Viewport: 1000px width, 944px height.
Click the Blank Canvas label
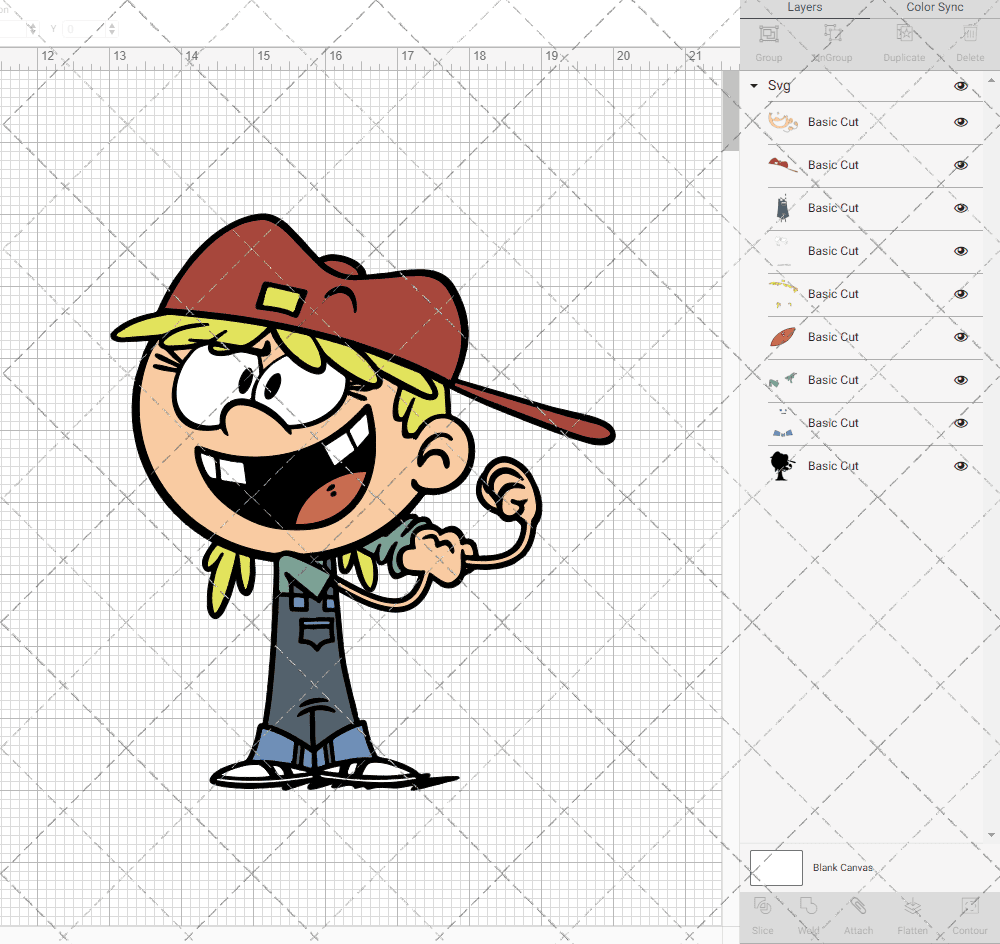842,867
